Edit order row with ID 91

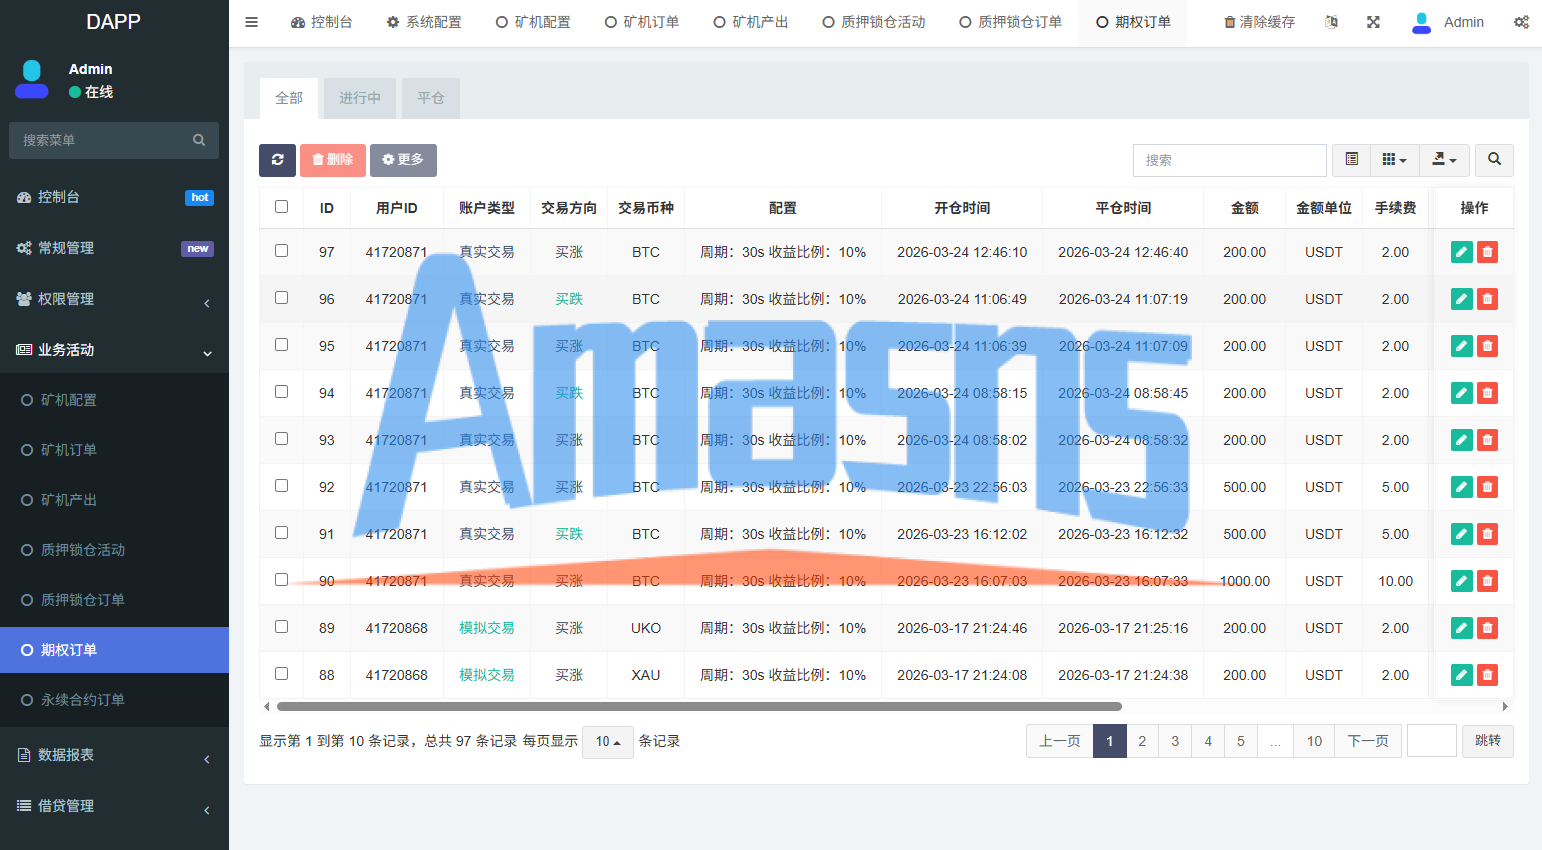tap(1462, 534)
